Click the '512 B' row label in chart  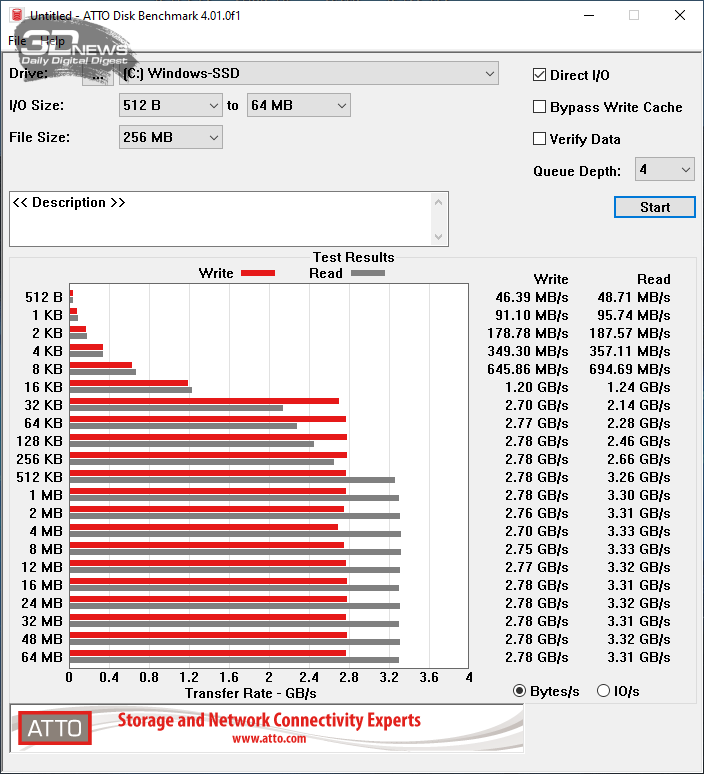(44, 297)
